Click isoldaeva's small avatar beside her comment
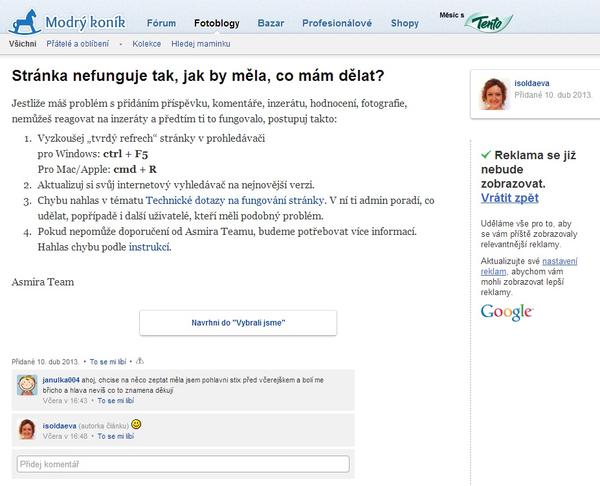The image size is (600, 486). [x=27, y=428]
